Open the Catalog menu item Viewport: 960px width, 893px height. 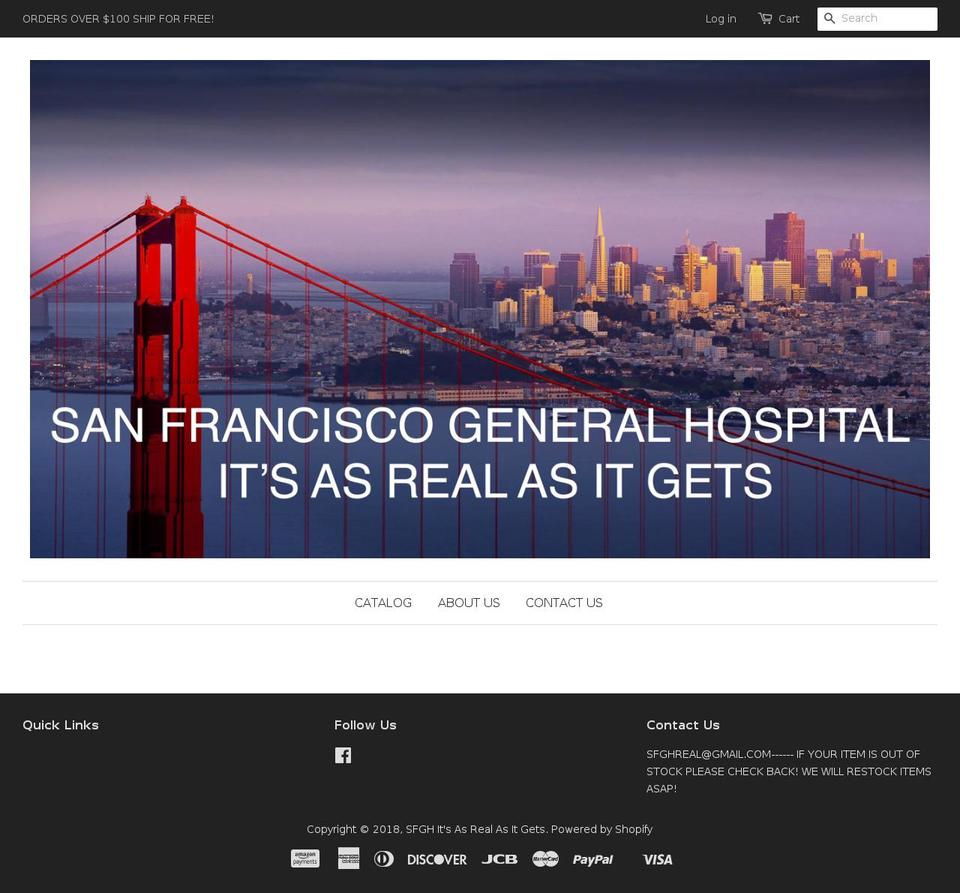tap(383, 603)
